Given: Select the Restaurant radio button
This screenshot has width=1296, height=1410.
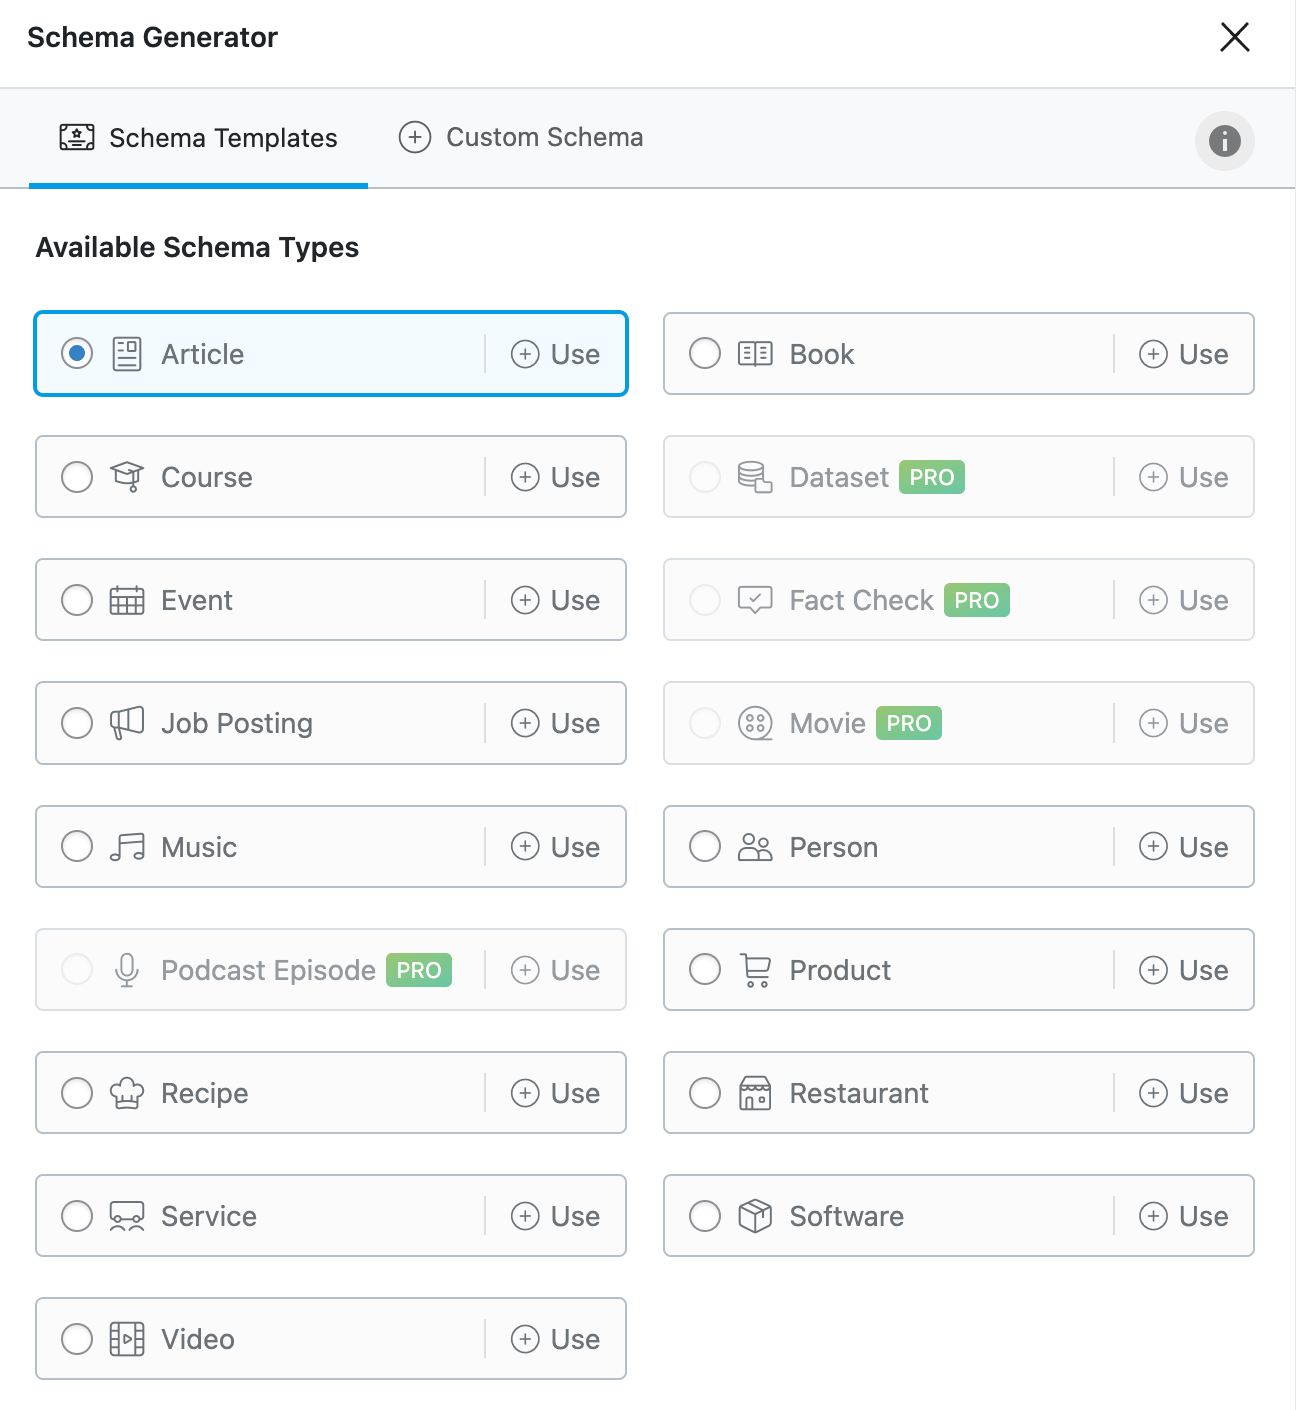Looking at the screenshot, I should tap(705, 1093).
